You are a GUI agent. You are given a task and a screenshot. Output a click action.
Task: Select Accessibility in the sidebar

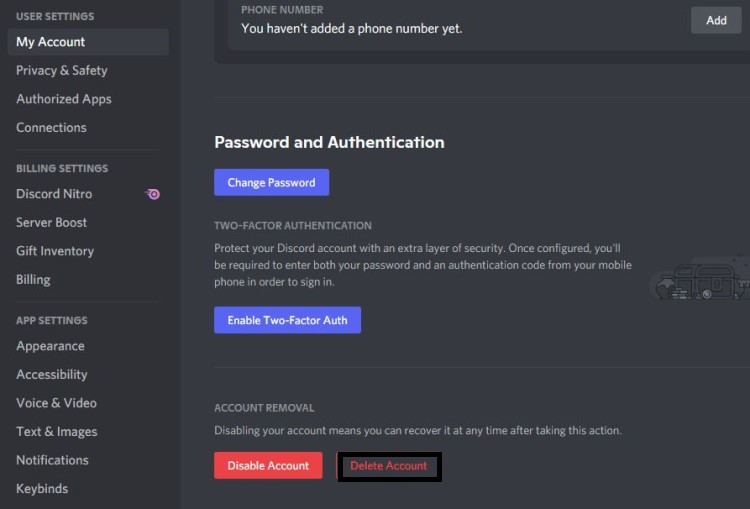[x=52, y=374]
